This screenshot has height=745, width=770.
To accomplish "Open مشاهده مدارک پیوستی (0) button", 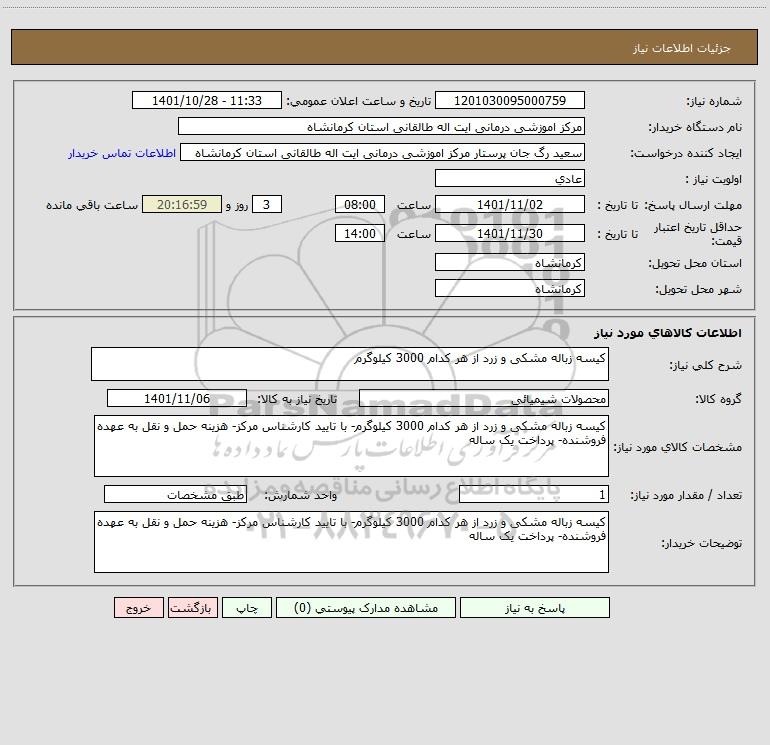I will pyautogui.click(x=365, y=607).
